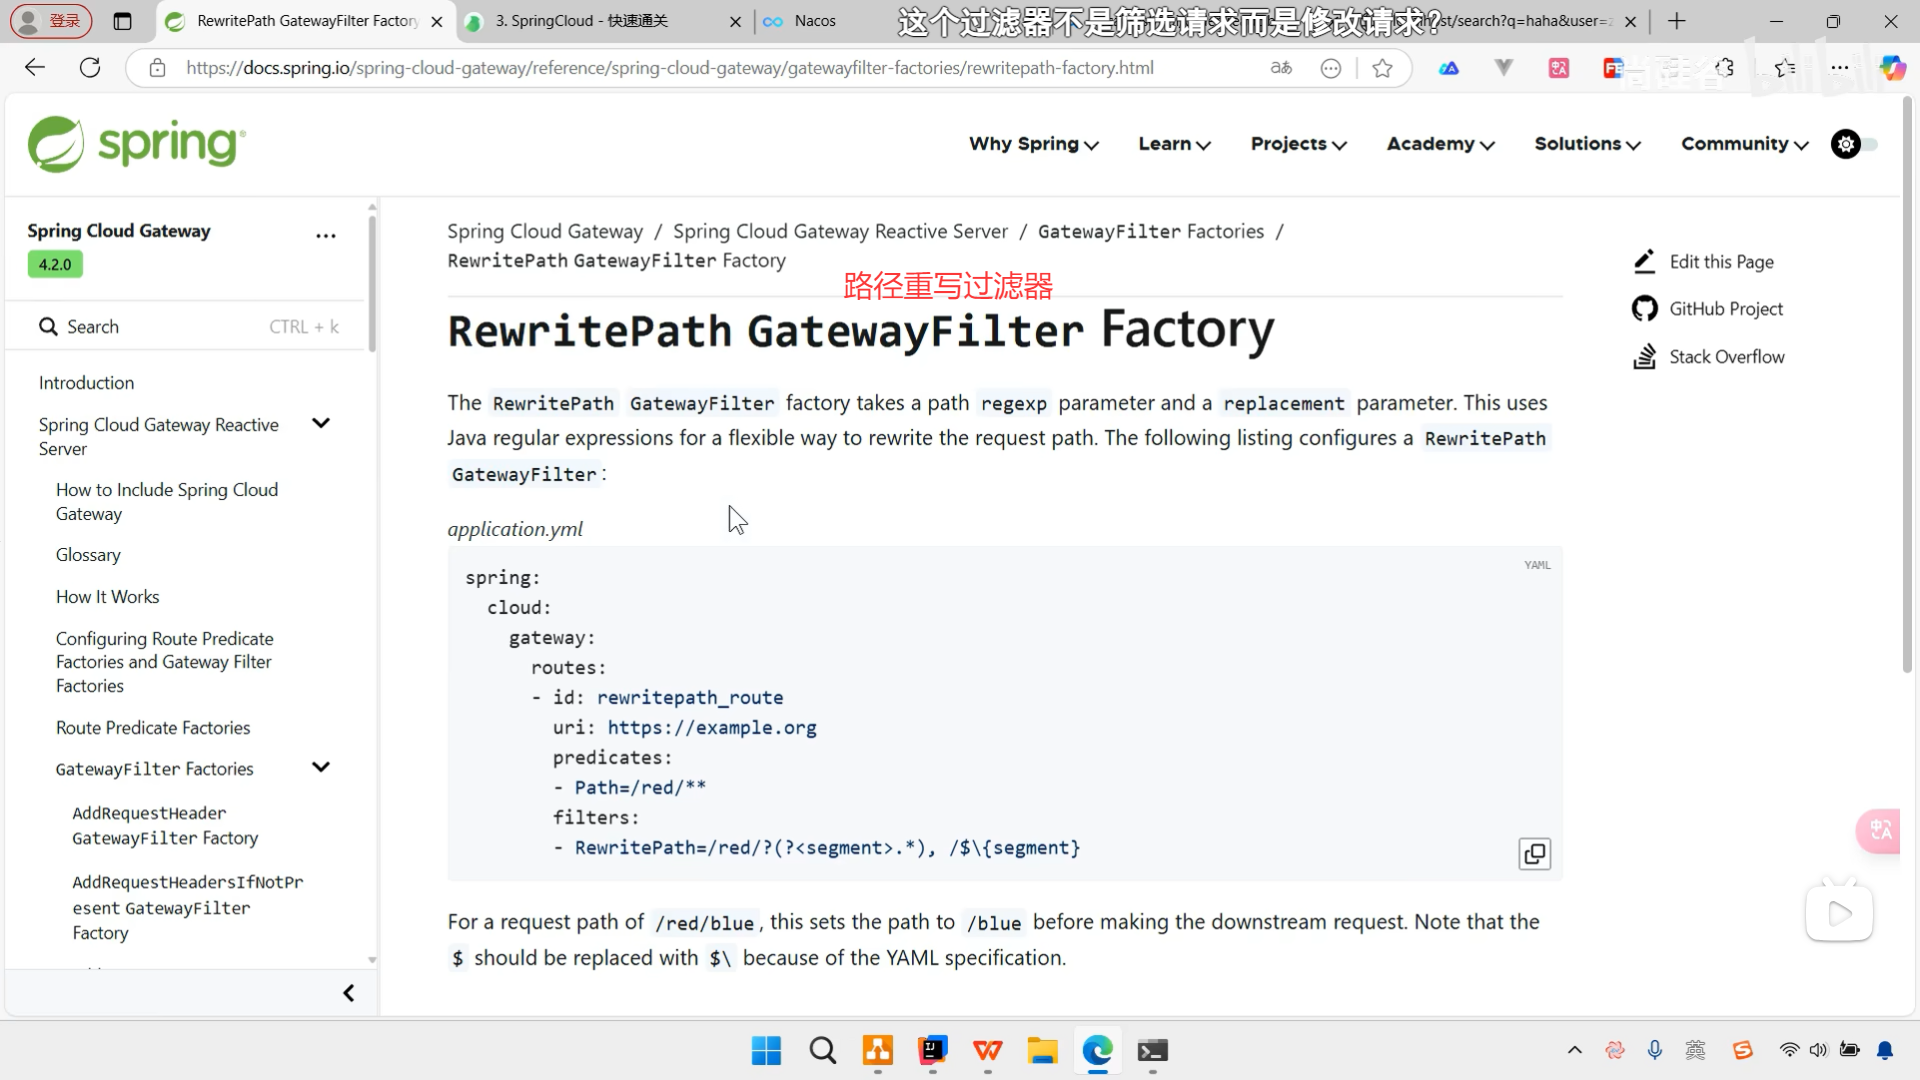Switch to the Nacos browser tab

[x=814, y=21]
